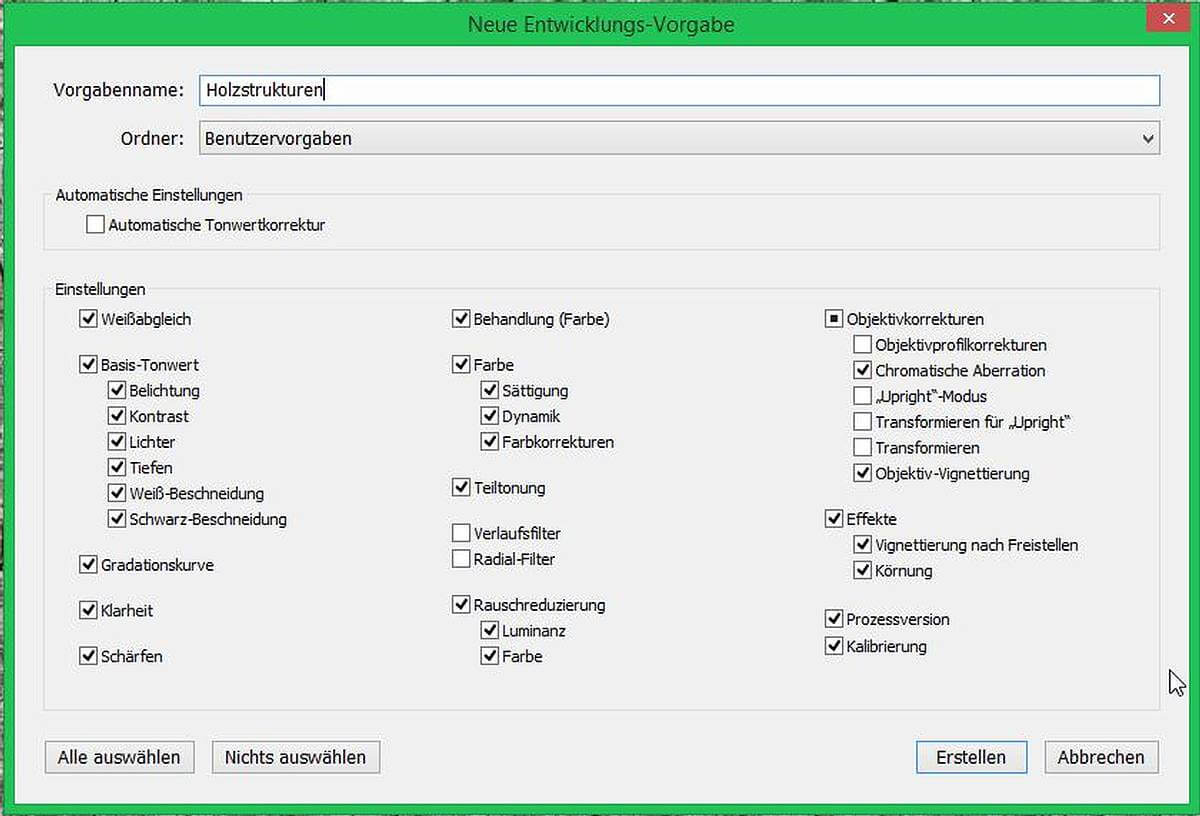Disable the Körnung effect checkbox

862,570
